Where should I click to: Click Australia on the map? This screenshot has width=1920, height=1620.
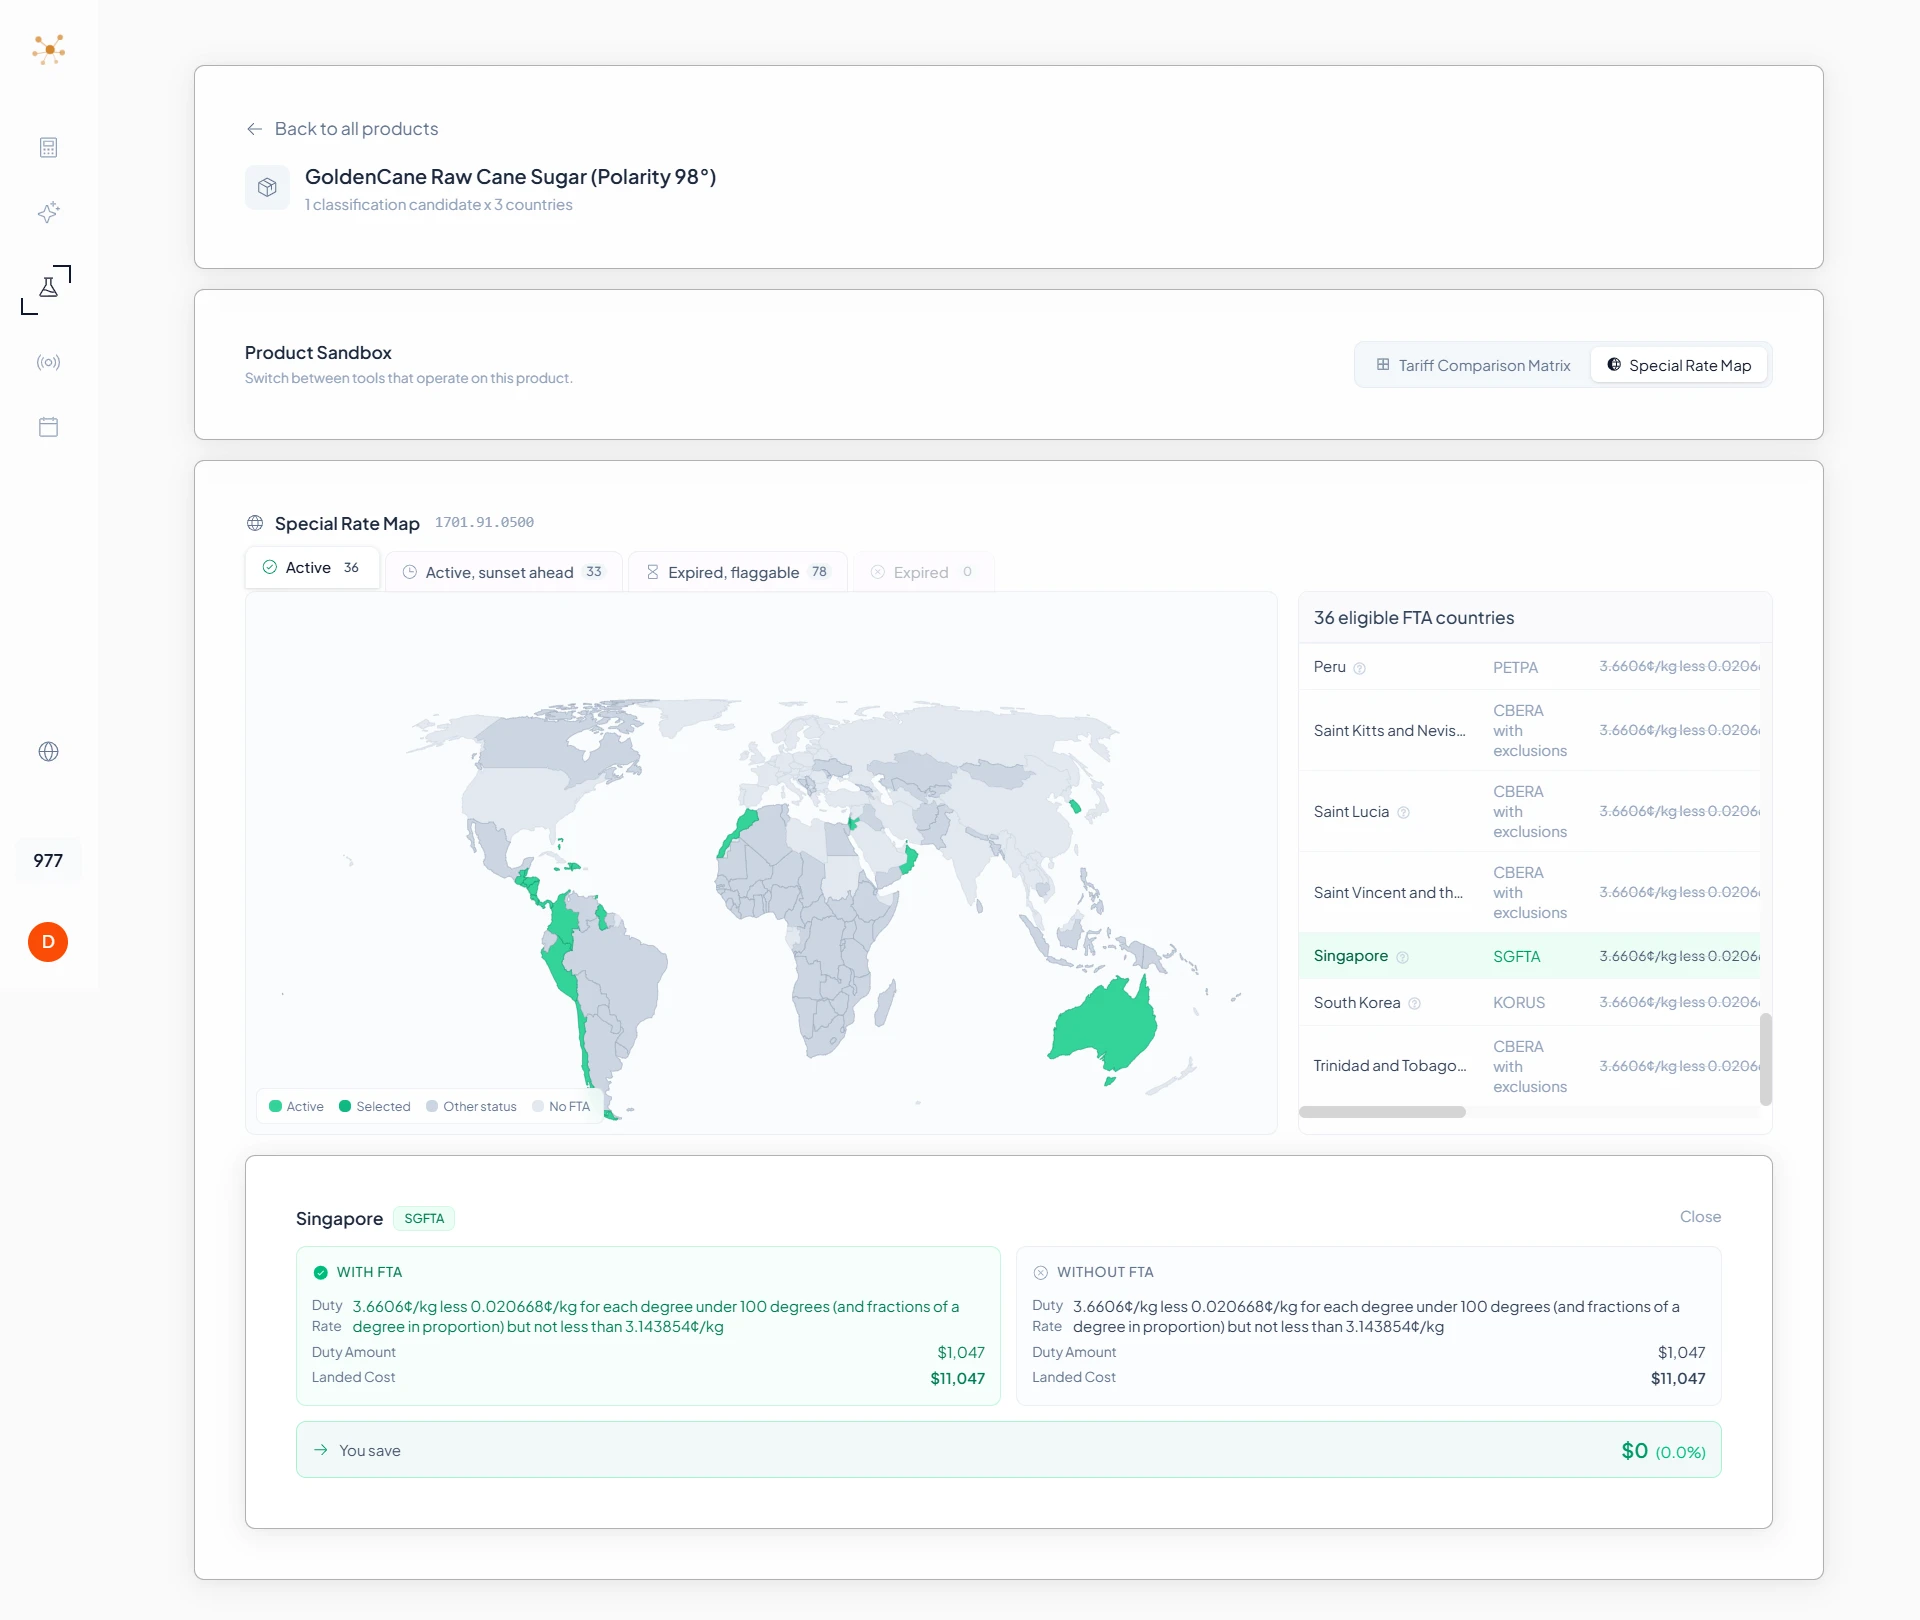coord(1105,1025)
